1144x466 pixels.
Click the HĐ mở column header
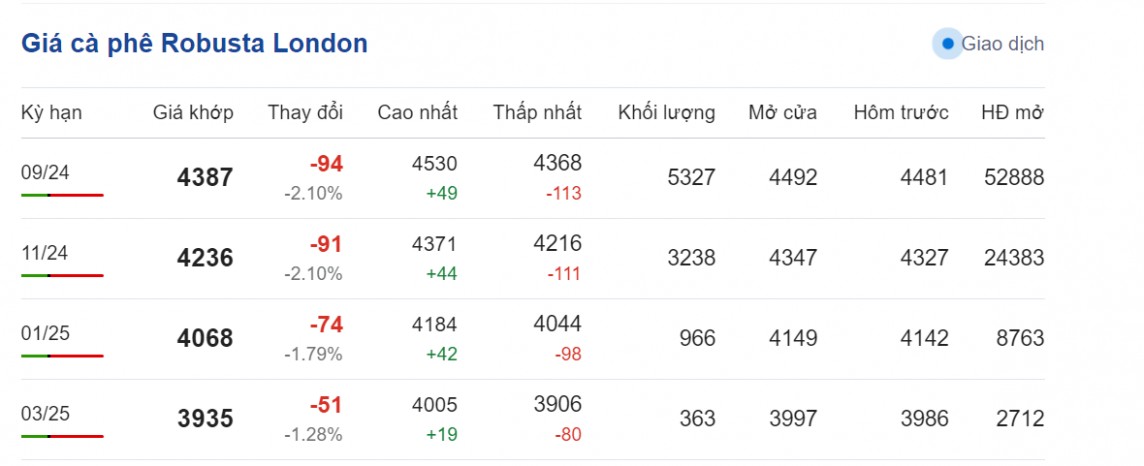(x=1012, y=112)
